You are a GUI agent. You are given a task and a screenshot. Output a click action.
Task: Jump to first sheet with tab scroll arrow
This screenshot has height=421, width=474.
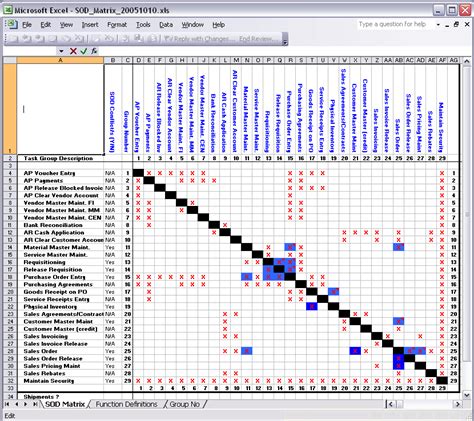pyautogui.click(x=8, y=404)
